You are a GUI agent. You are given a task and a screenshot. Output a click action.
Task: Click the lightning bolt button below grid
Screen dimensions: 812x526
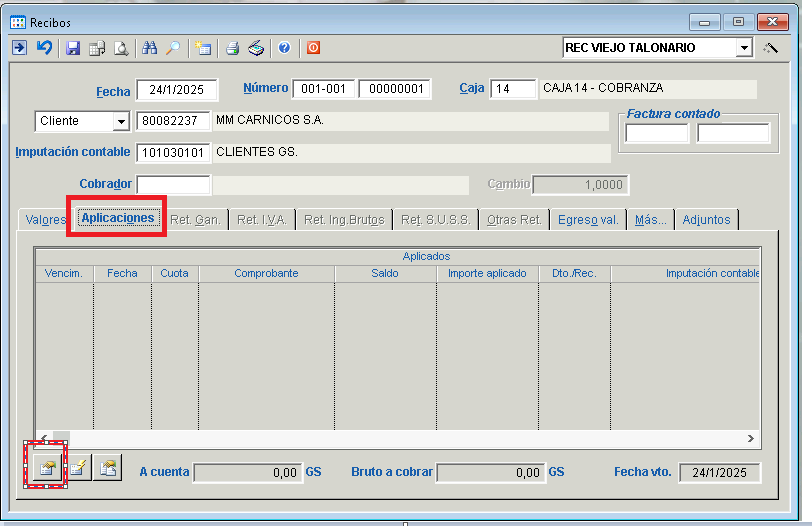pyautogui.click(x=76, y=467)
